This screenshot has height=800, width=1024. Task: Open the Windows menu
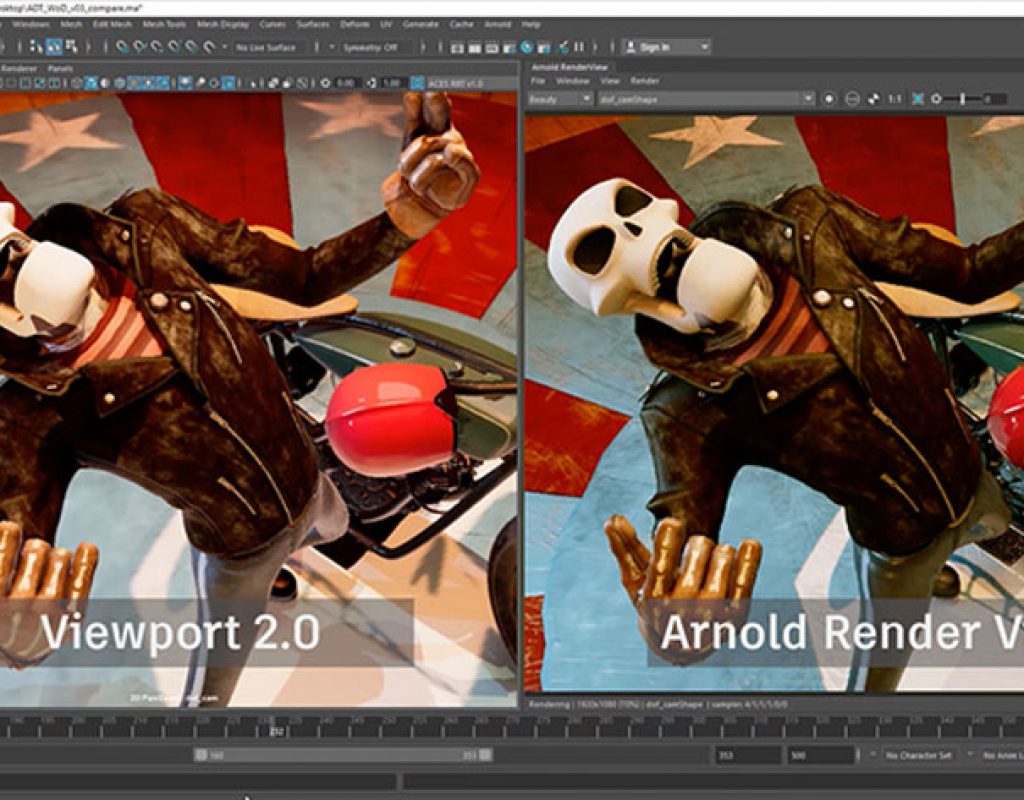click(31, 24)
